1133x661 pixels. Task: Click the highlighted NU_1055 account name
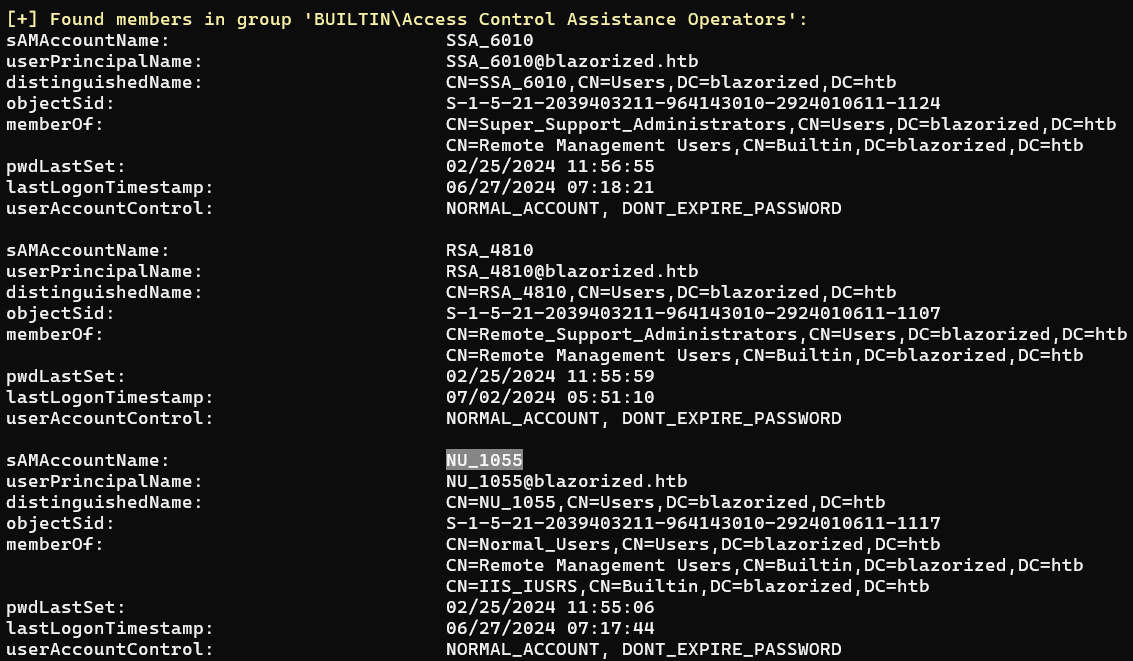pyautogui.click(x=484, y=460)
